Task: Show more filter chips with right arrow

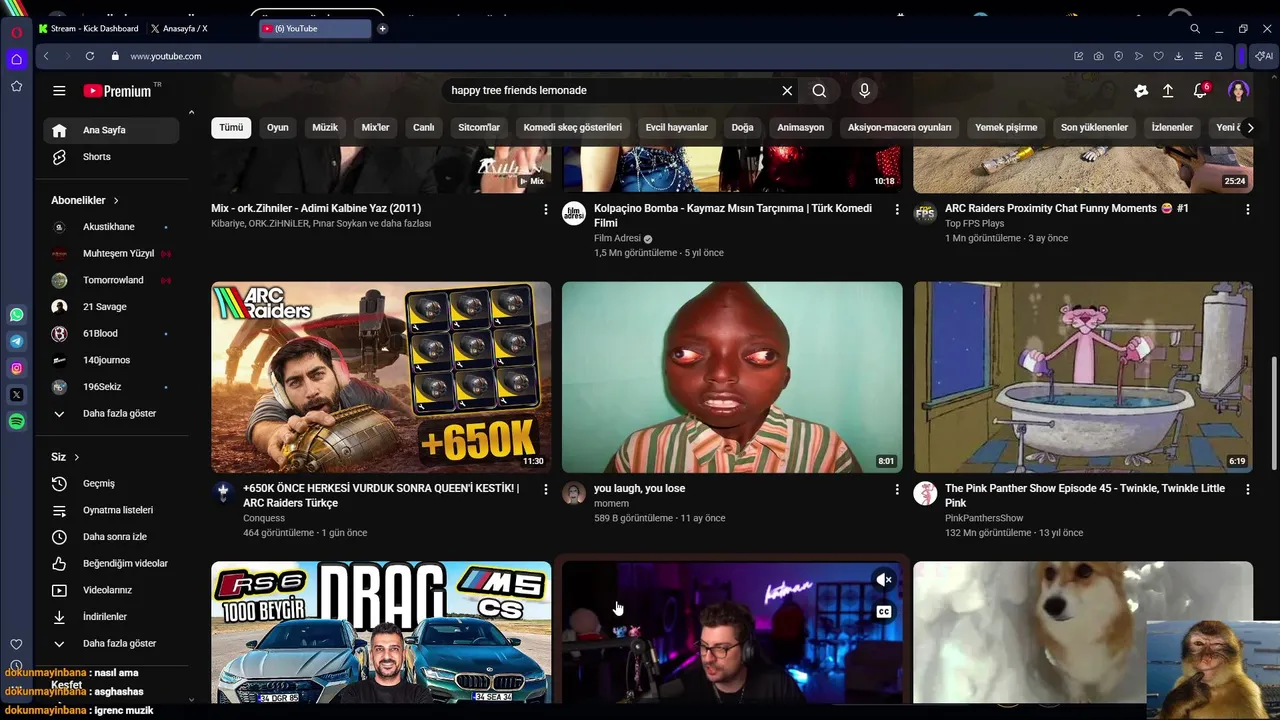Action: [x=1250, y=127]
